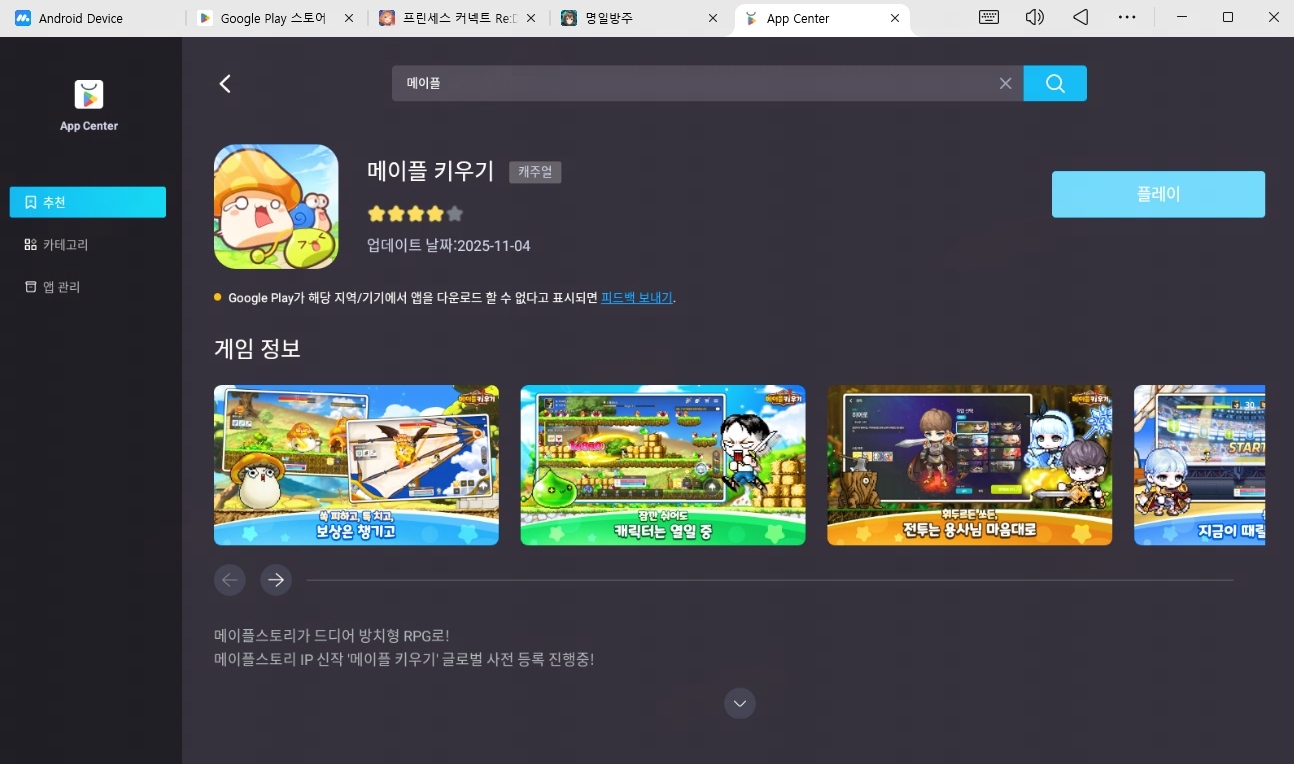Click the 플레이 button
This screenshot has width=1294, height=764.
tap(1158, 194)
